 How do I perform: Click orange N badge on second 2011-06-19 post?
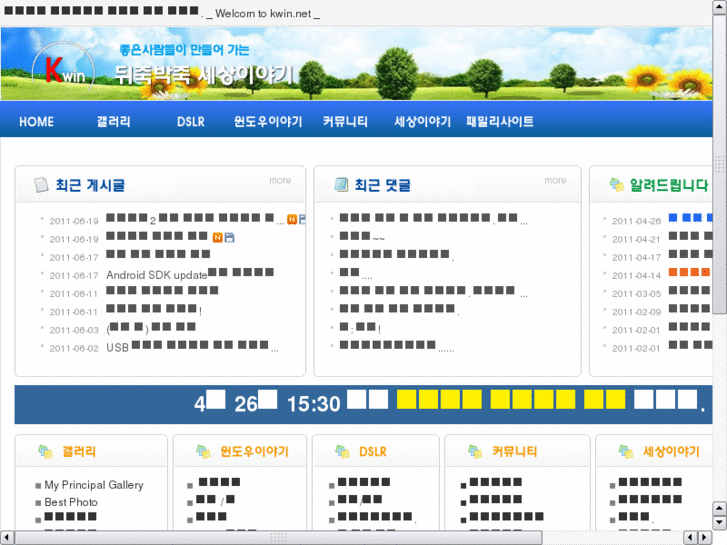click(217, 238)
